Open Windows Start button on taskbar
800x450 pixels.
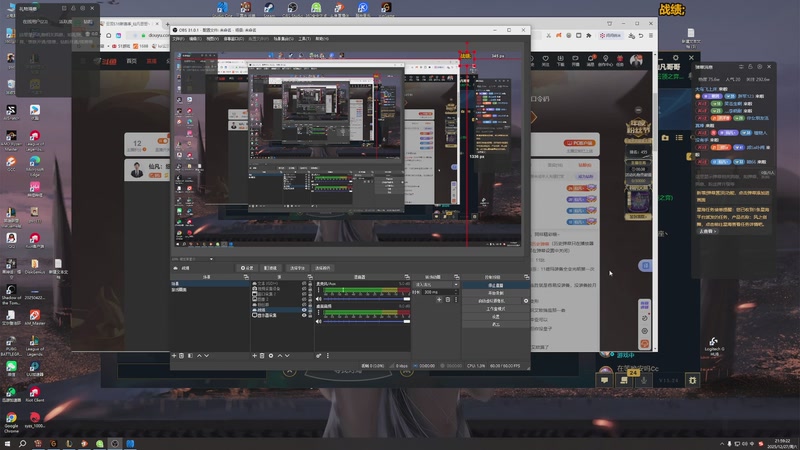pos(7,443)
